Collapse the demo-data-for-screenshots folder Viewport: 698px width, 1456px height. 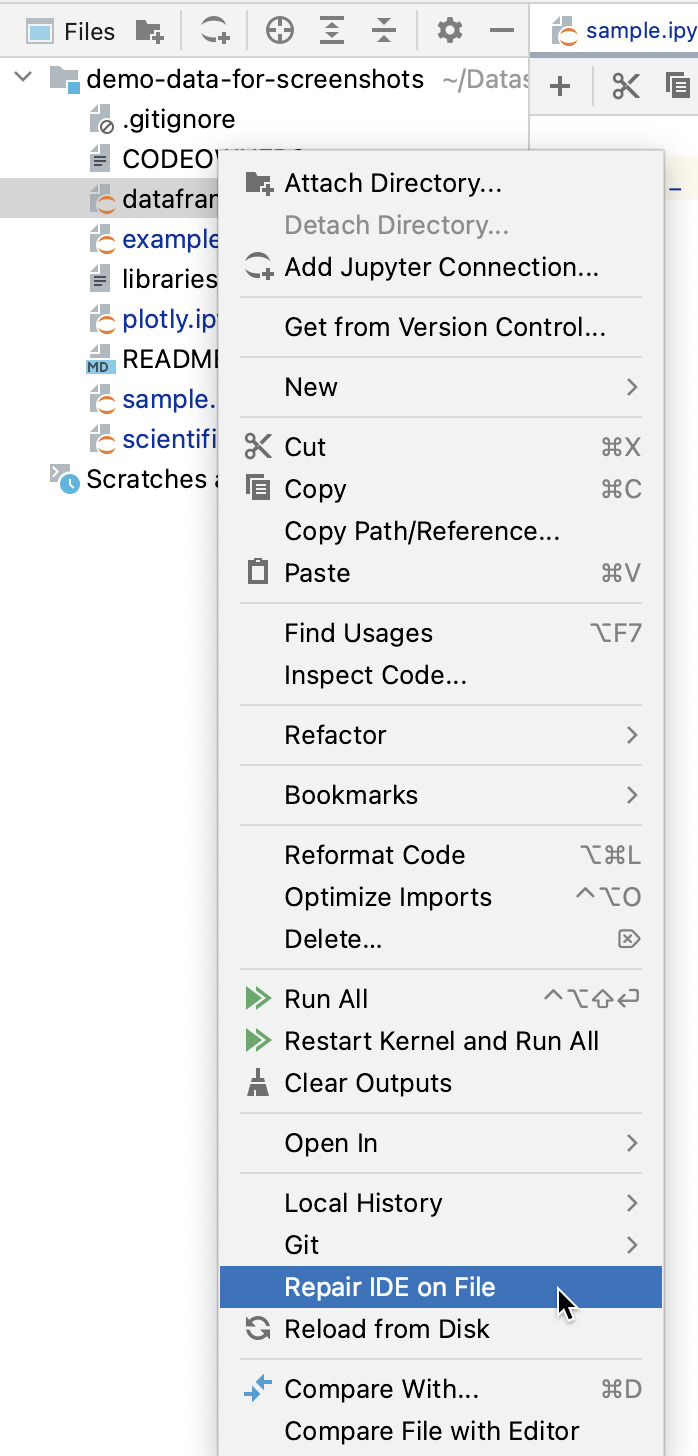[22, 76]
